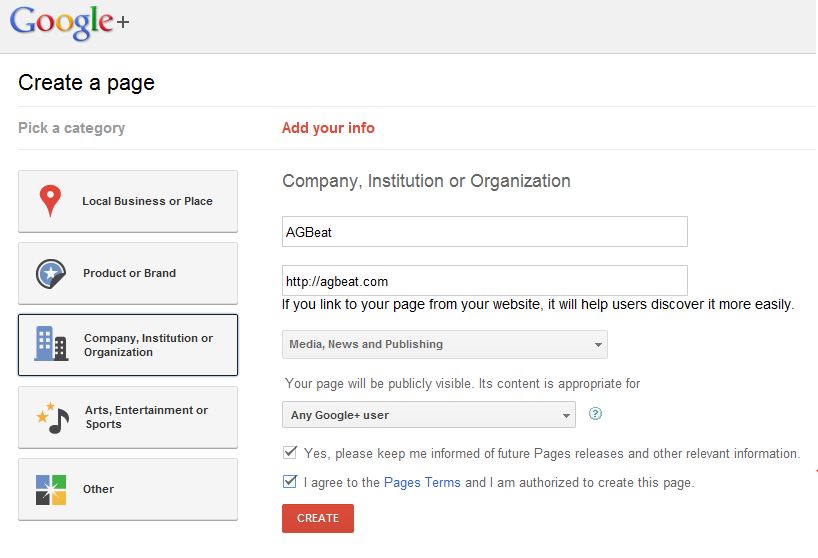
Task: Open the Media, News and Publishing dropdown
Action: tap(444, 344)
